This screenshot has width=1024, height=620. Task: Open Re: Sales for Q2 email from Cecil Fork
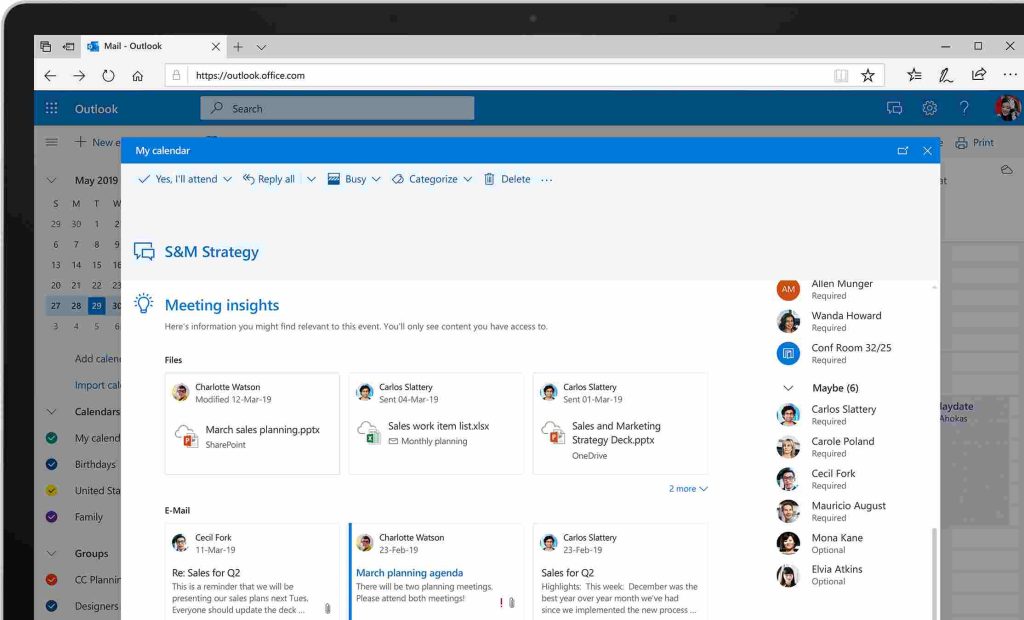tap(252, 572)
